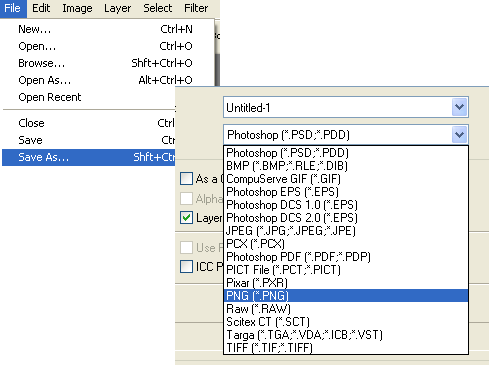Viewport: 489px width, 365px height.
Task: Select PICT File format
Action: 346,270
